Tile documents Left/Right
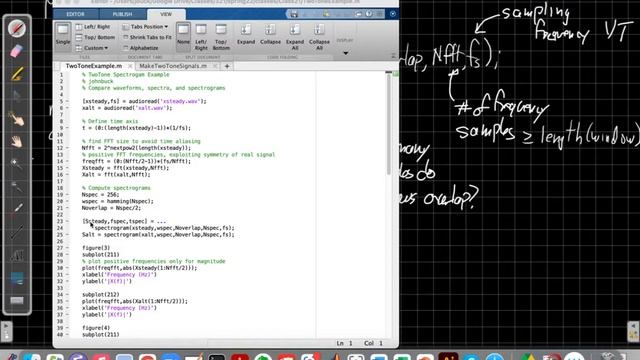 [93, 27]
